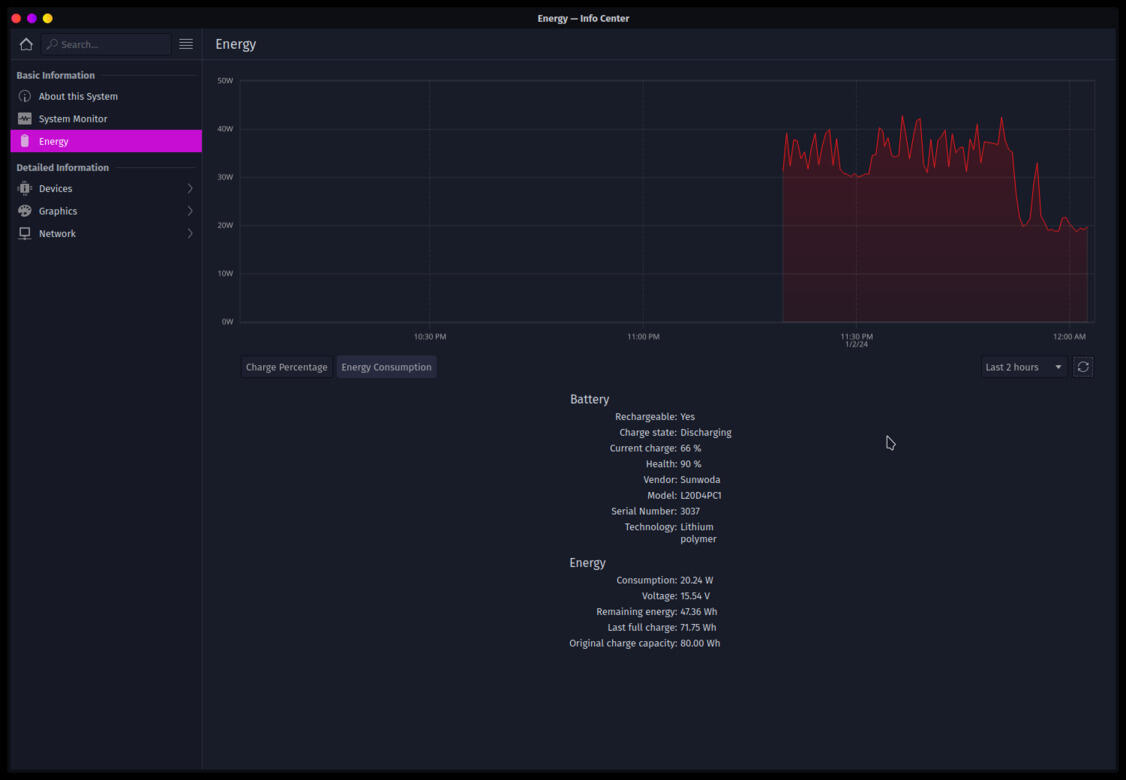Click the Sunwoda vendor value

[700, 480]
